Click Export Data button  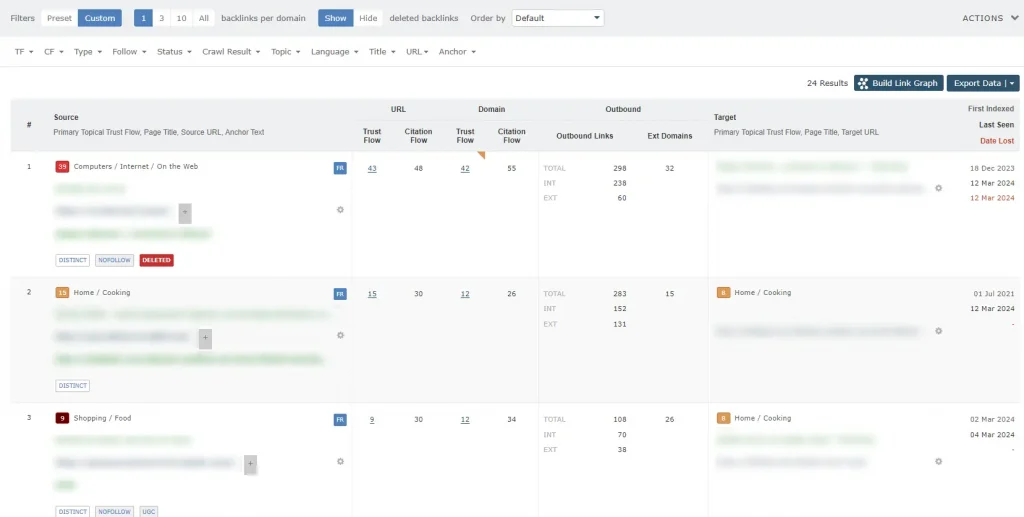[x=983, y=83]
